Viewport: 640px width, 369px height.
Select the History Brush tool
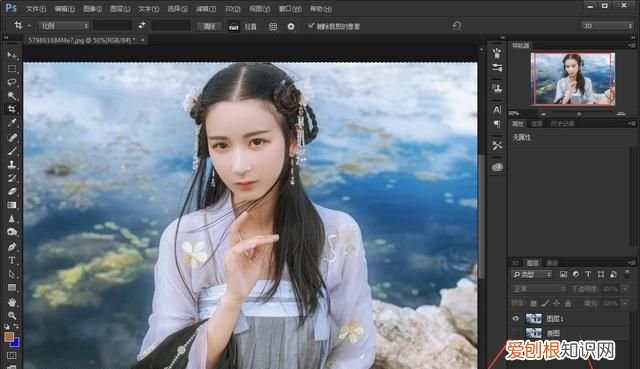[x=12, y=178]
